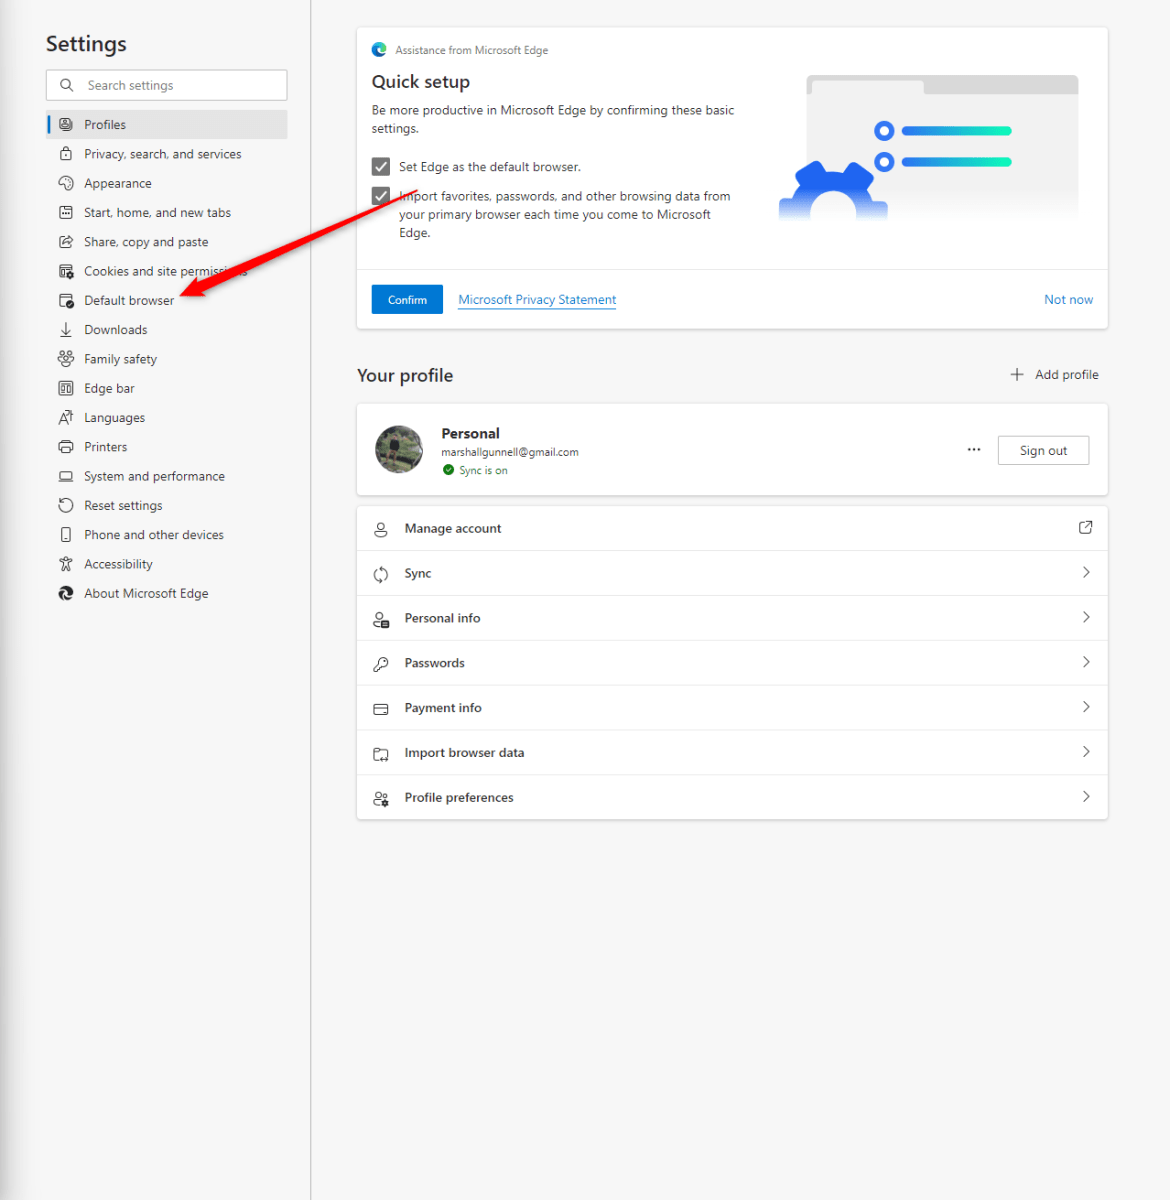Select Share, copy and paste label
1170x1200 pixels.
(146, 242)
